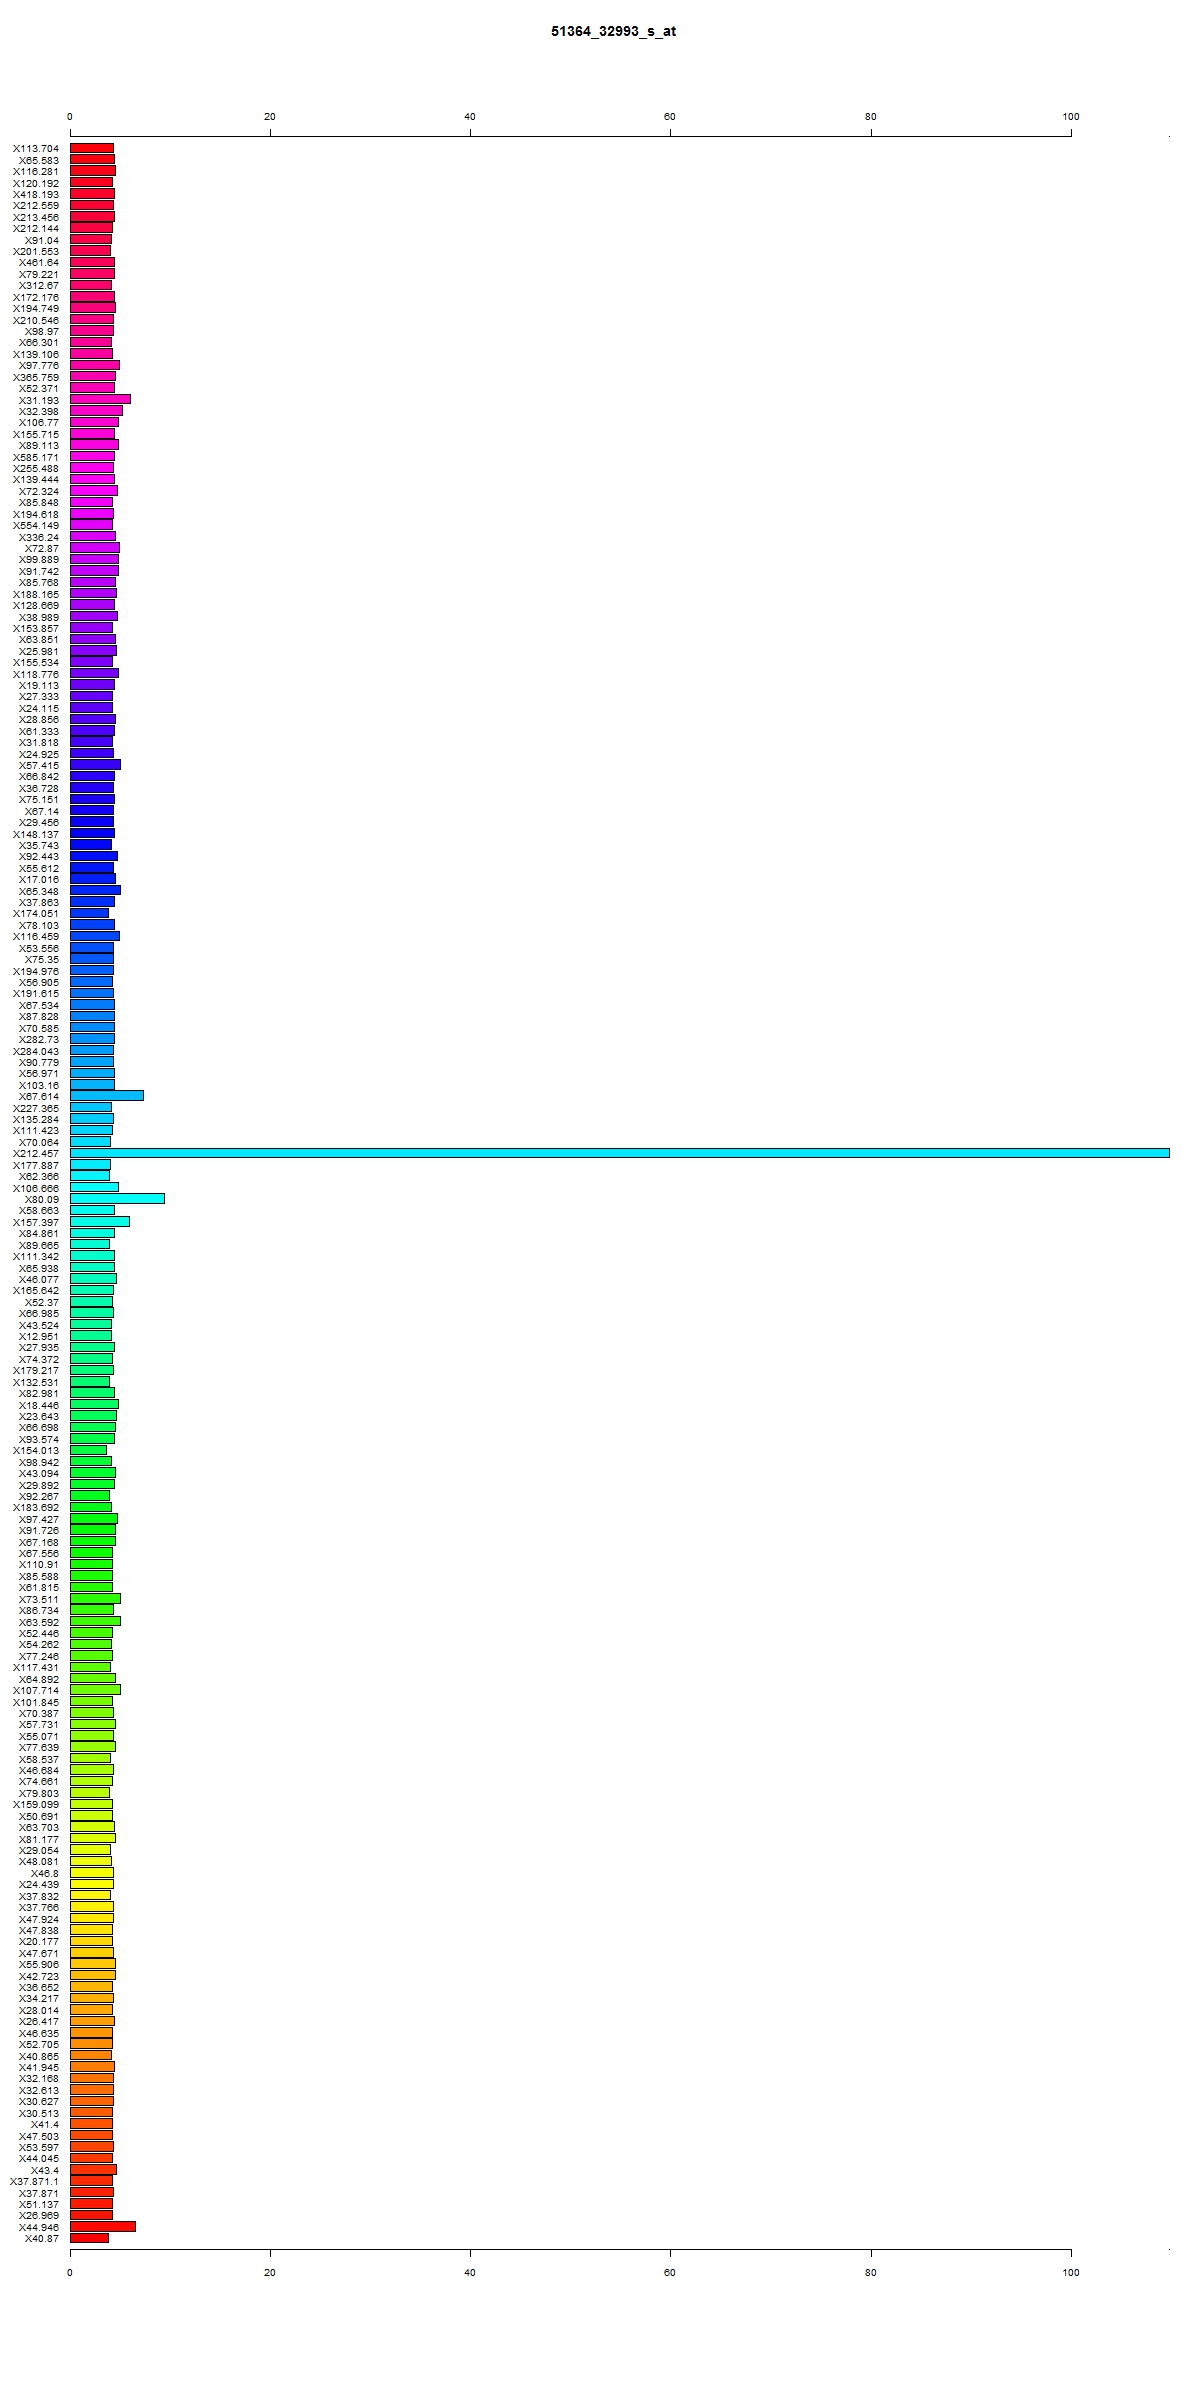Click the X41.4 label
Screen dimensions: 1200x2400
[45, 2124]
